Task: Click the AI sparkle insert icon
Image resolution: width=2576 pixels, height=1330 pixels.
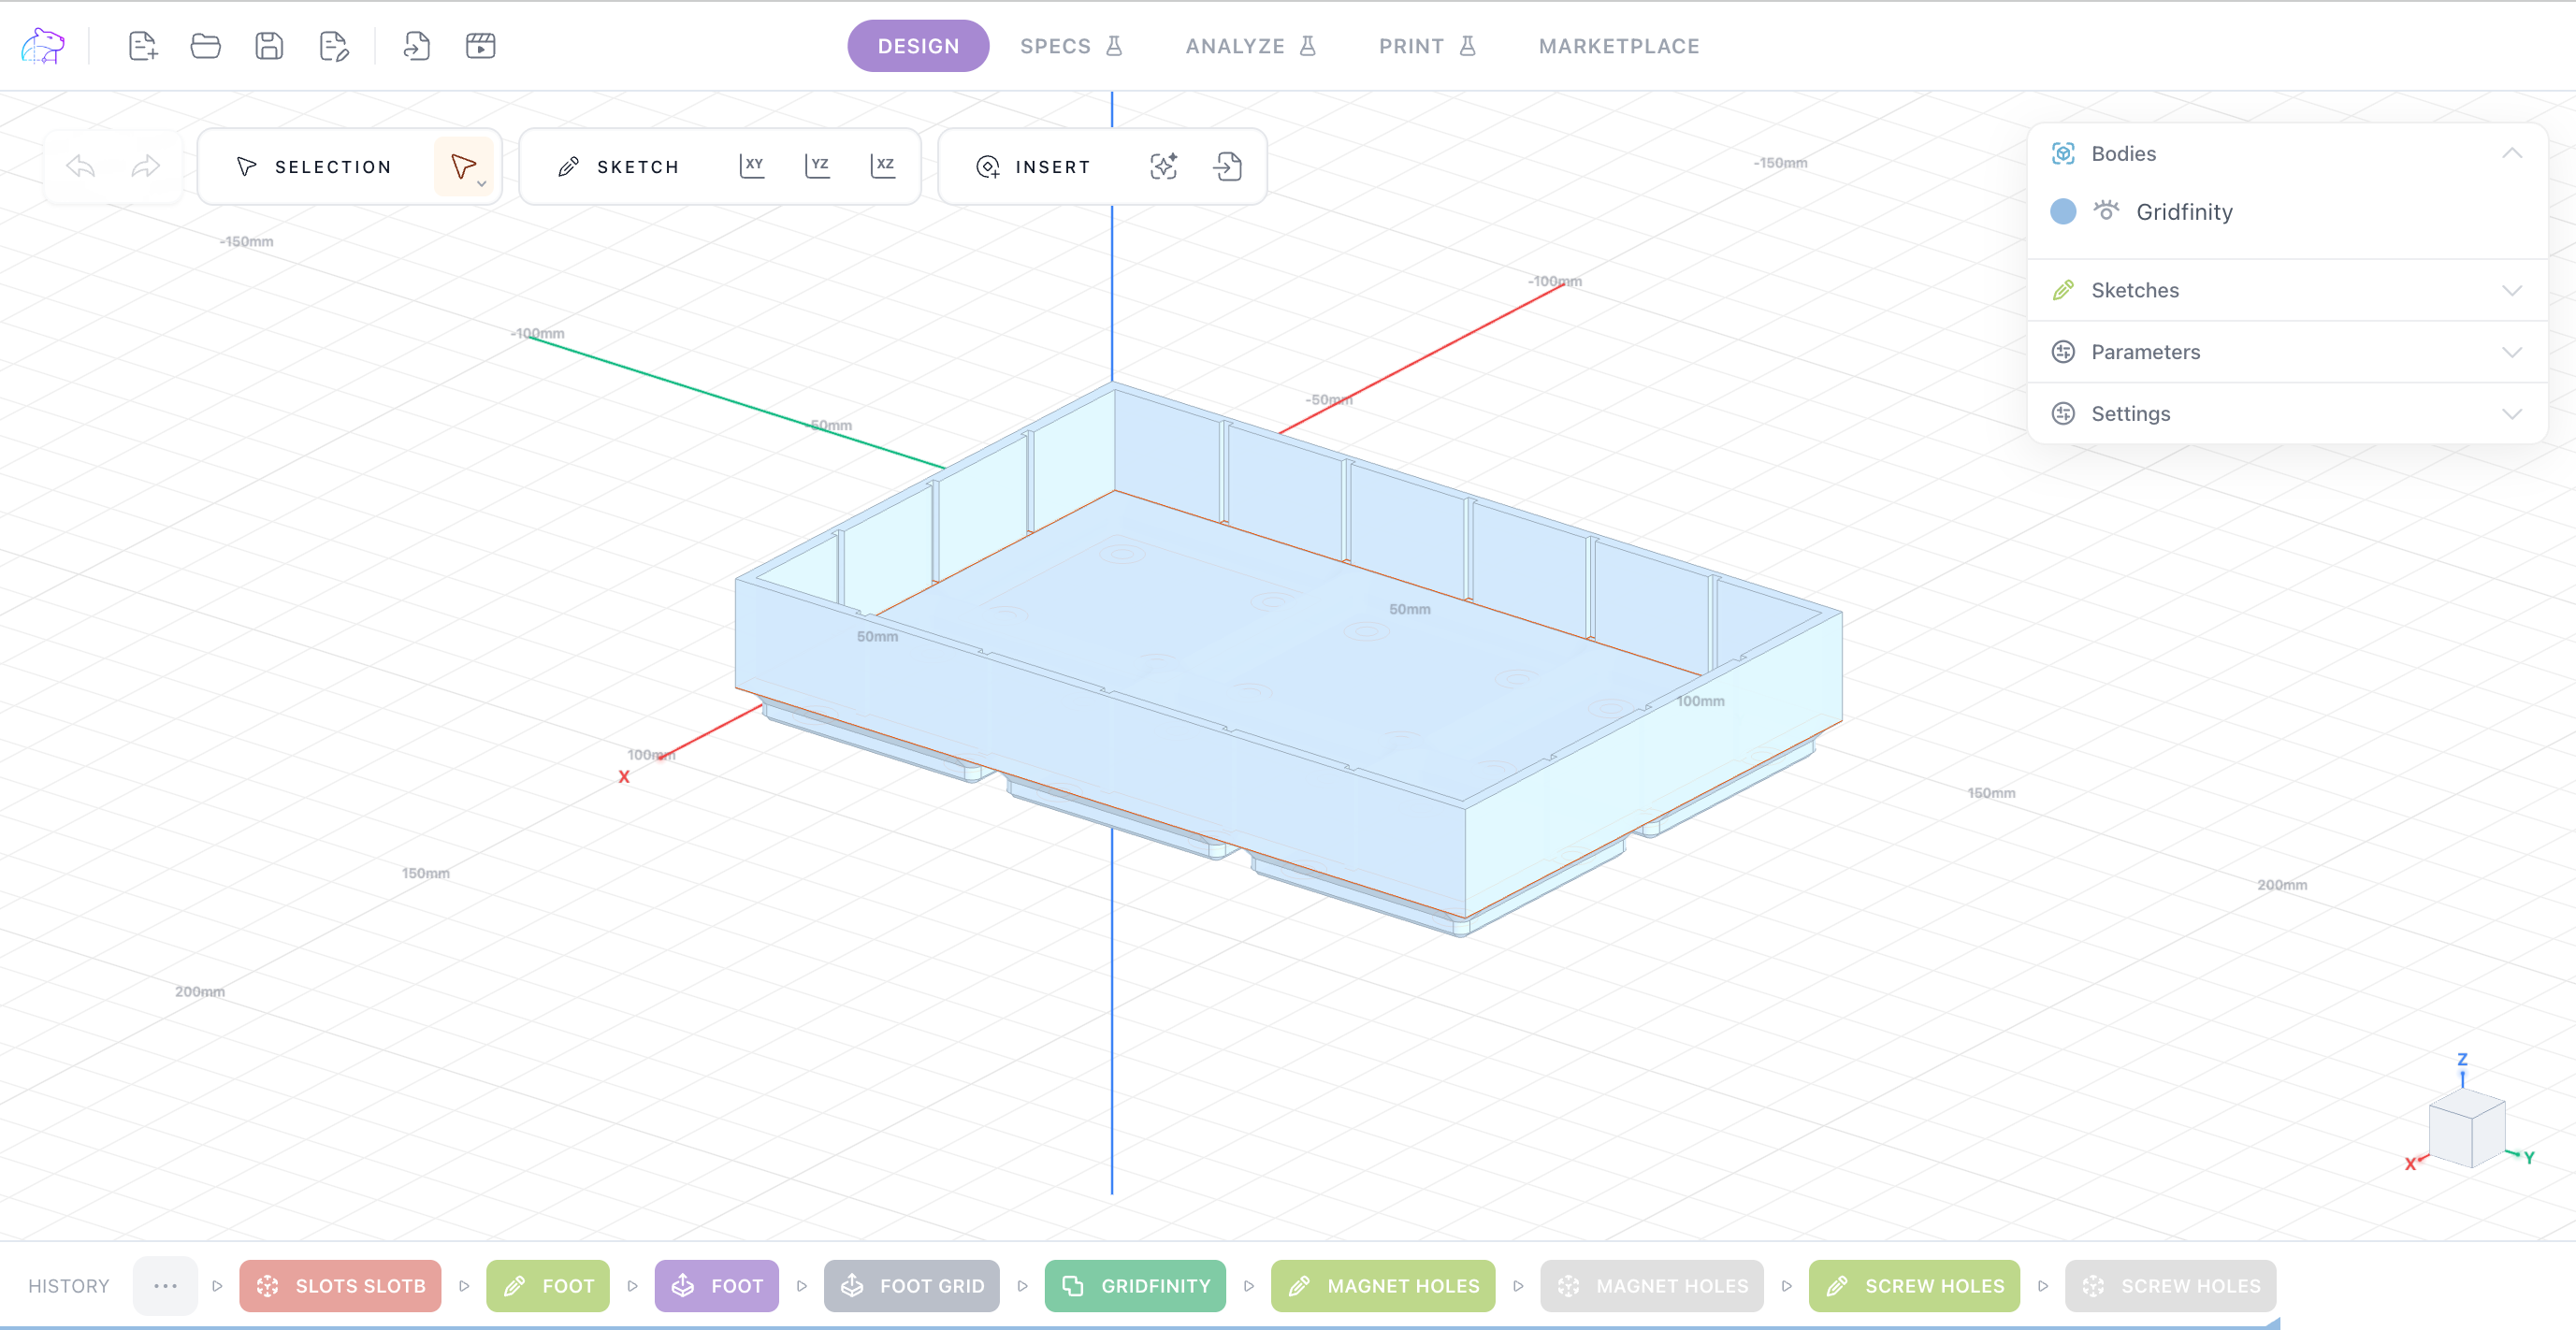Action: [1163, 166]
